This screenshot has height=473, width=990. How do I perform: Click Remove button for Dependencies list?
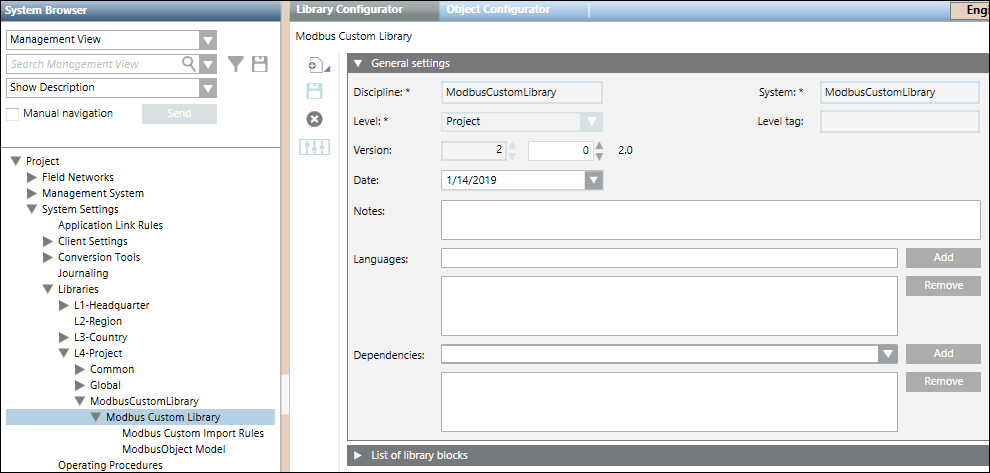(x=943, y=381)
